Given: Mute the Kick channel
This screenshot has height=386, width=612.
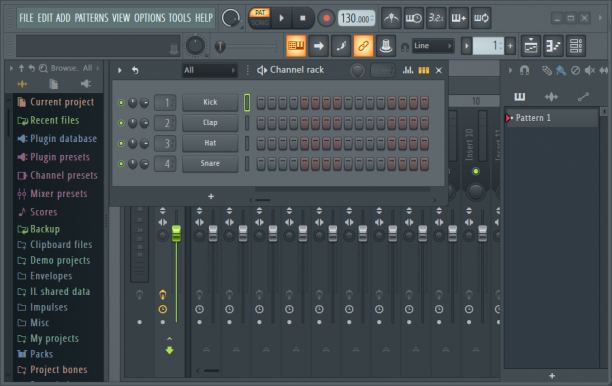Looking at the screenshot, I should 121,103.
